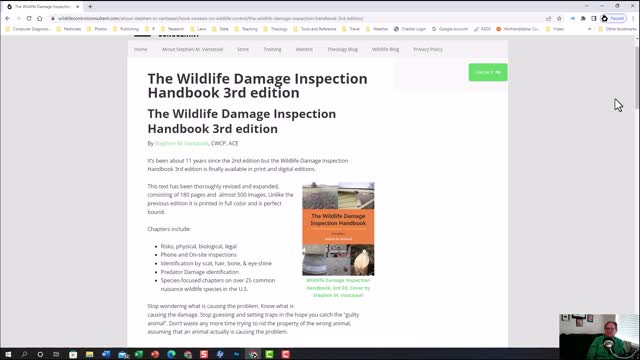Open the Computer Diagnostics bookmark folder
The image size is (640, 360).
click(27, 29)
